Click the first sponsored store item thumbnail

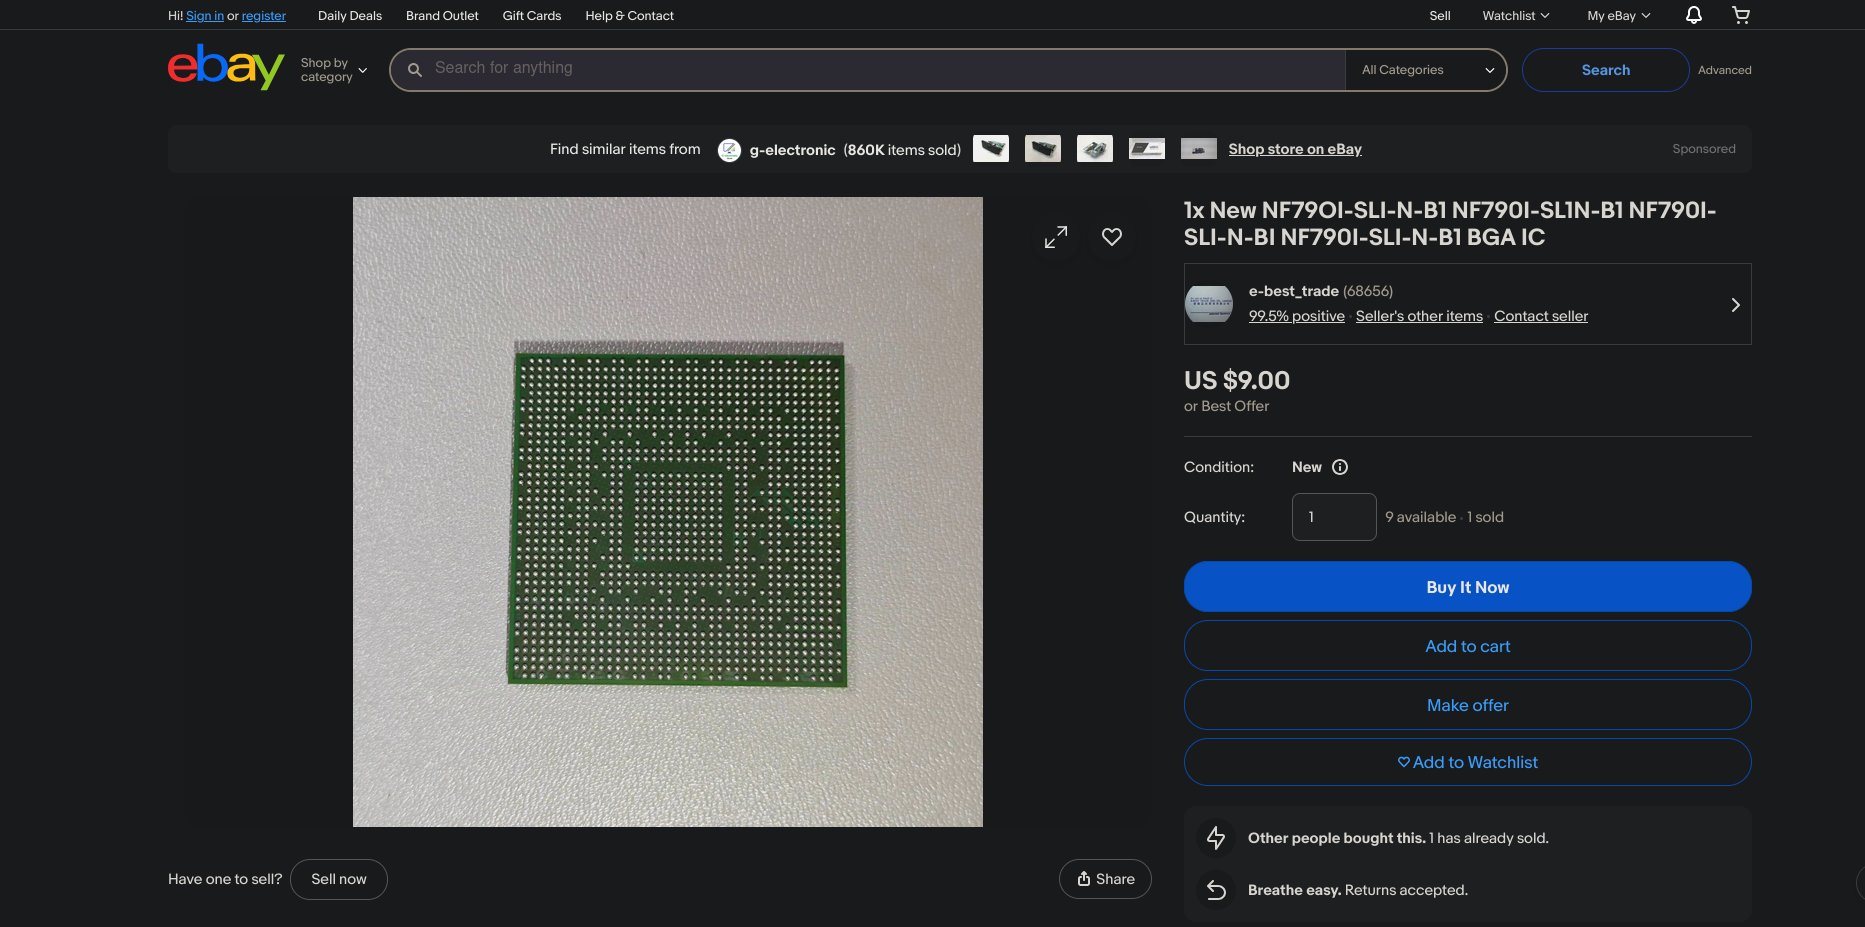pyautogui.click(x=990, y=149)
